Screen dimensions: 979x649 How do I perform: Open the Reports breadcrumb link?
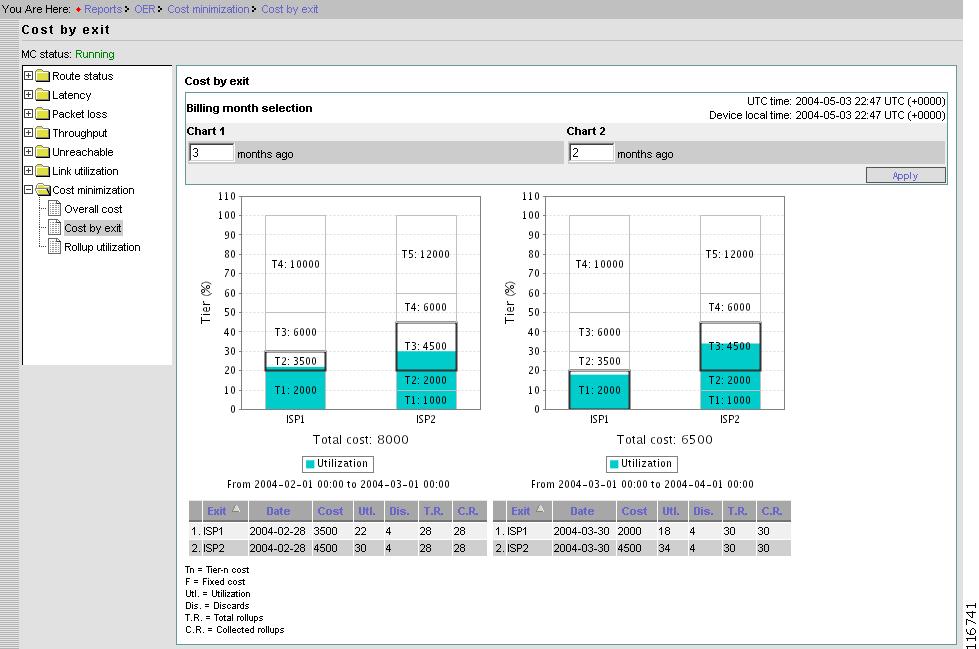(104, 8)
